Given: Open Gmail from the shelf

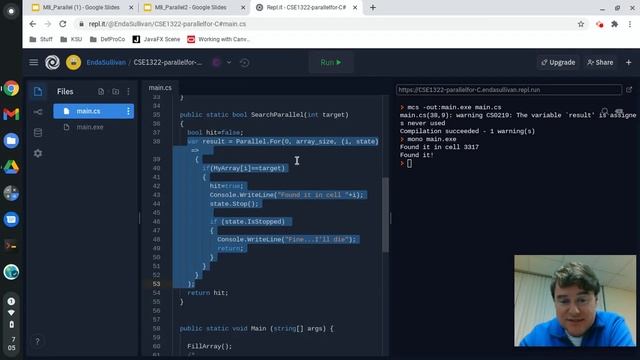Looking at the screenshot, I should pyautogui.click(x=11, y=114).
